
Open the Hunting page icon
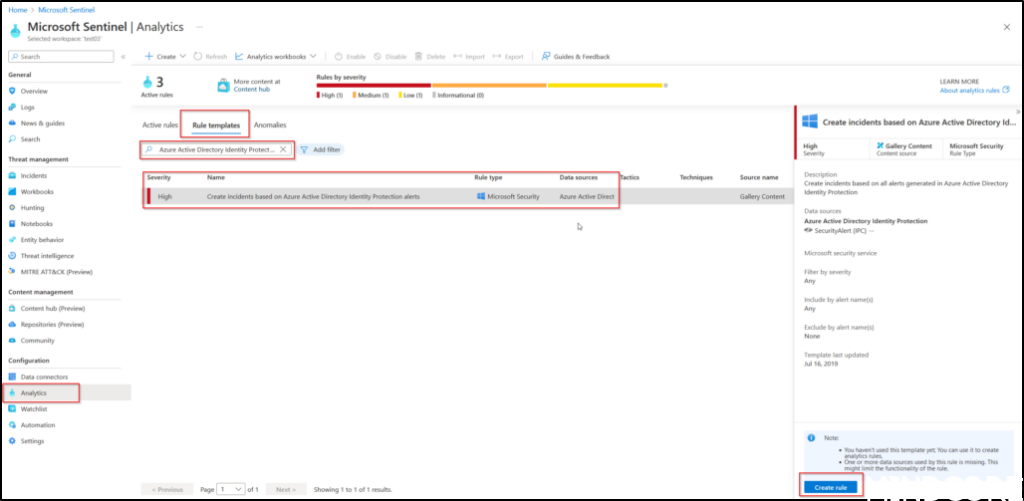[13, 208]
